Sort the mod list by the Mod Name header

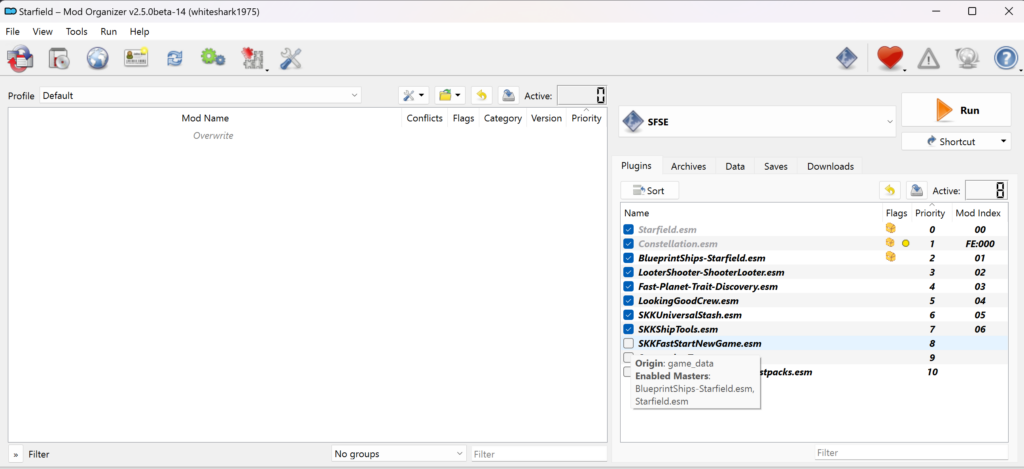coord(205,118)
